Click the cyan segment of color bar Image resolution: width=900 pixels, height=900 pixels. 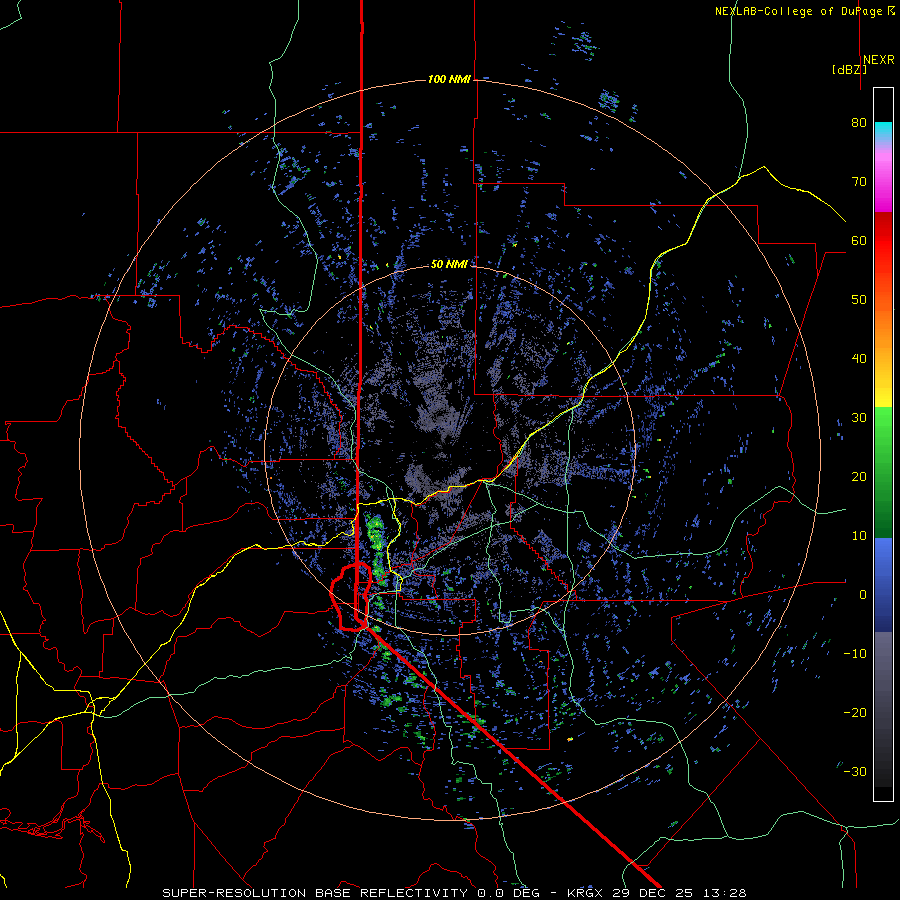point(883,132)
